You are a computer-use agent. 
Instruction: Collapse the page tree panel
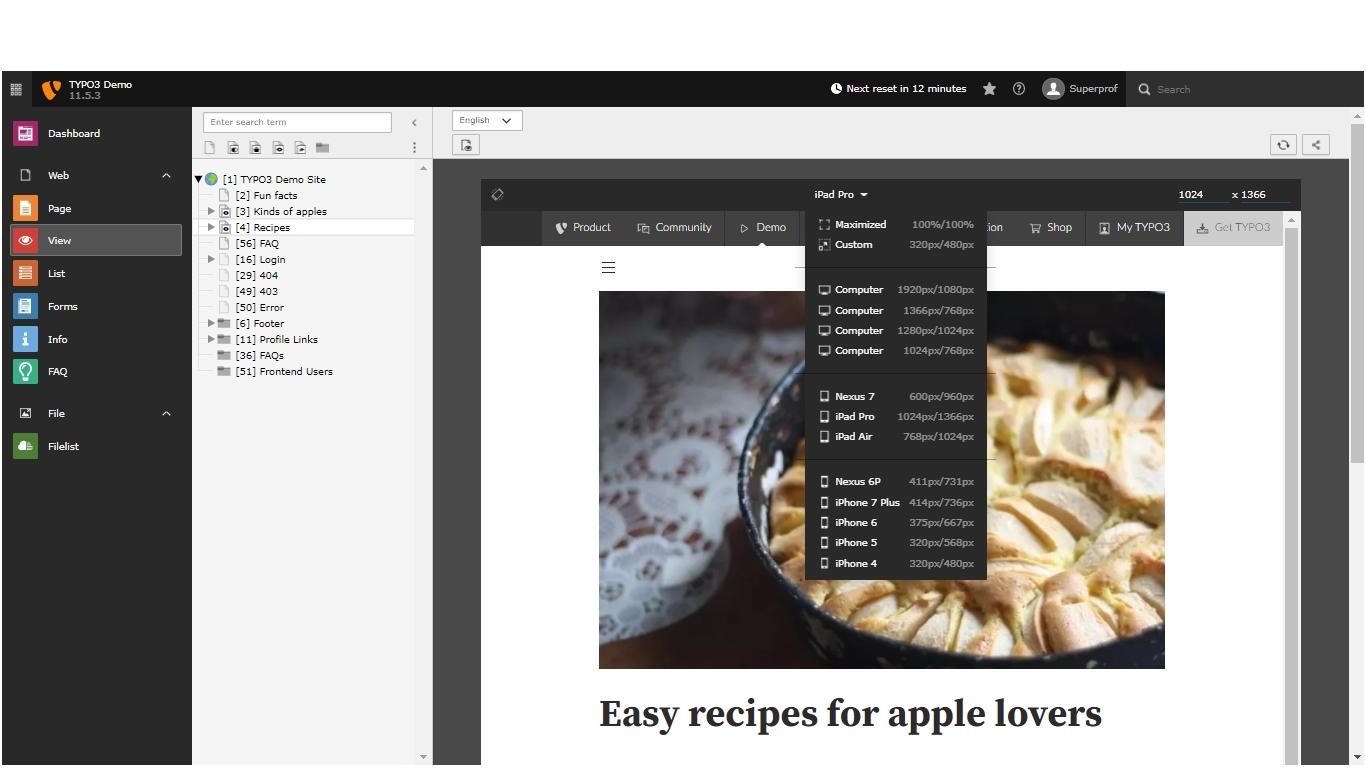point(414,122)
